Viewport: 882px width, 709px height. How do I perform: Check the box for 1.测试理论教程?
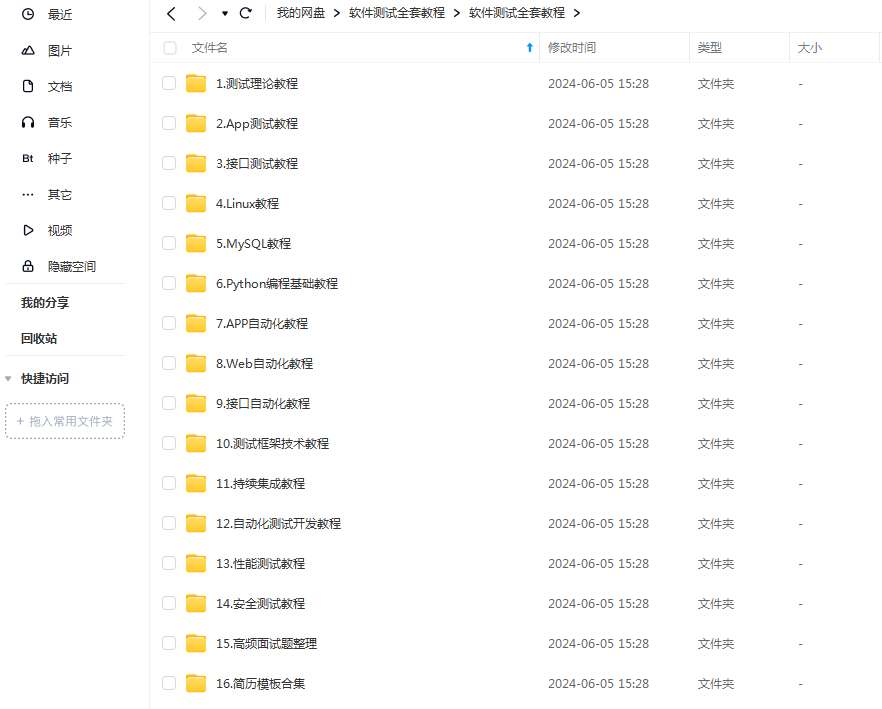pos(169,83)
